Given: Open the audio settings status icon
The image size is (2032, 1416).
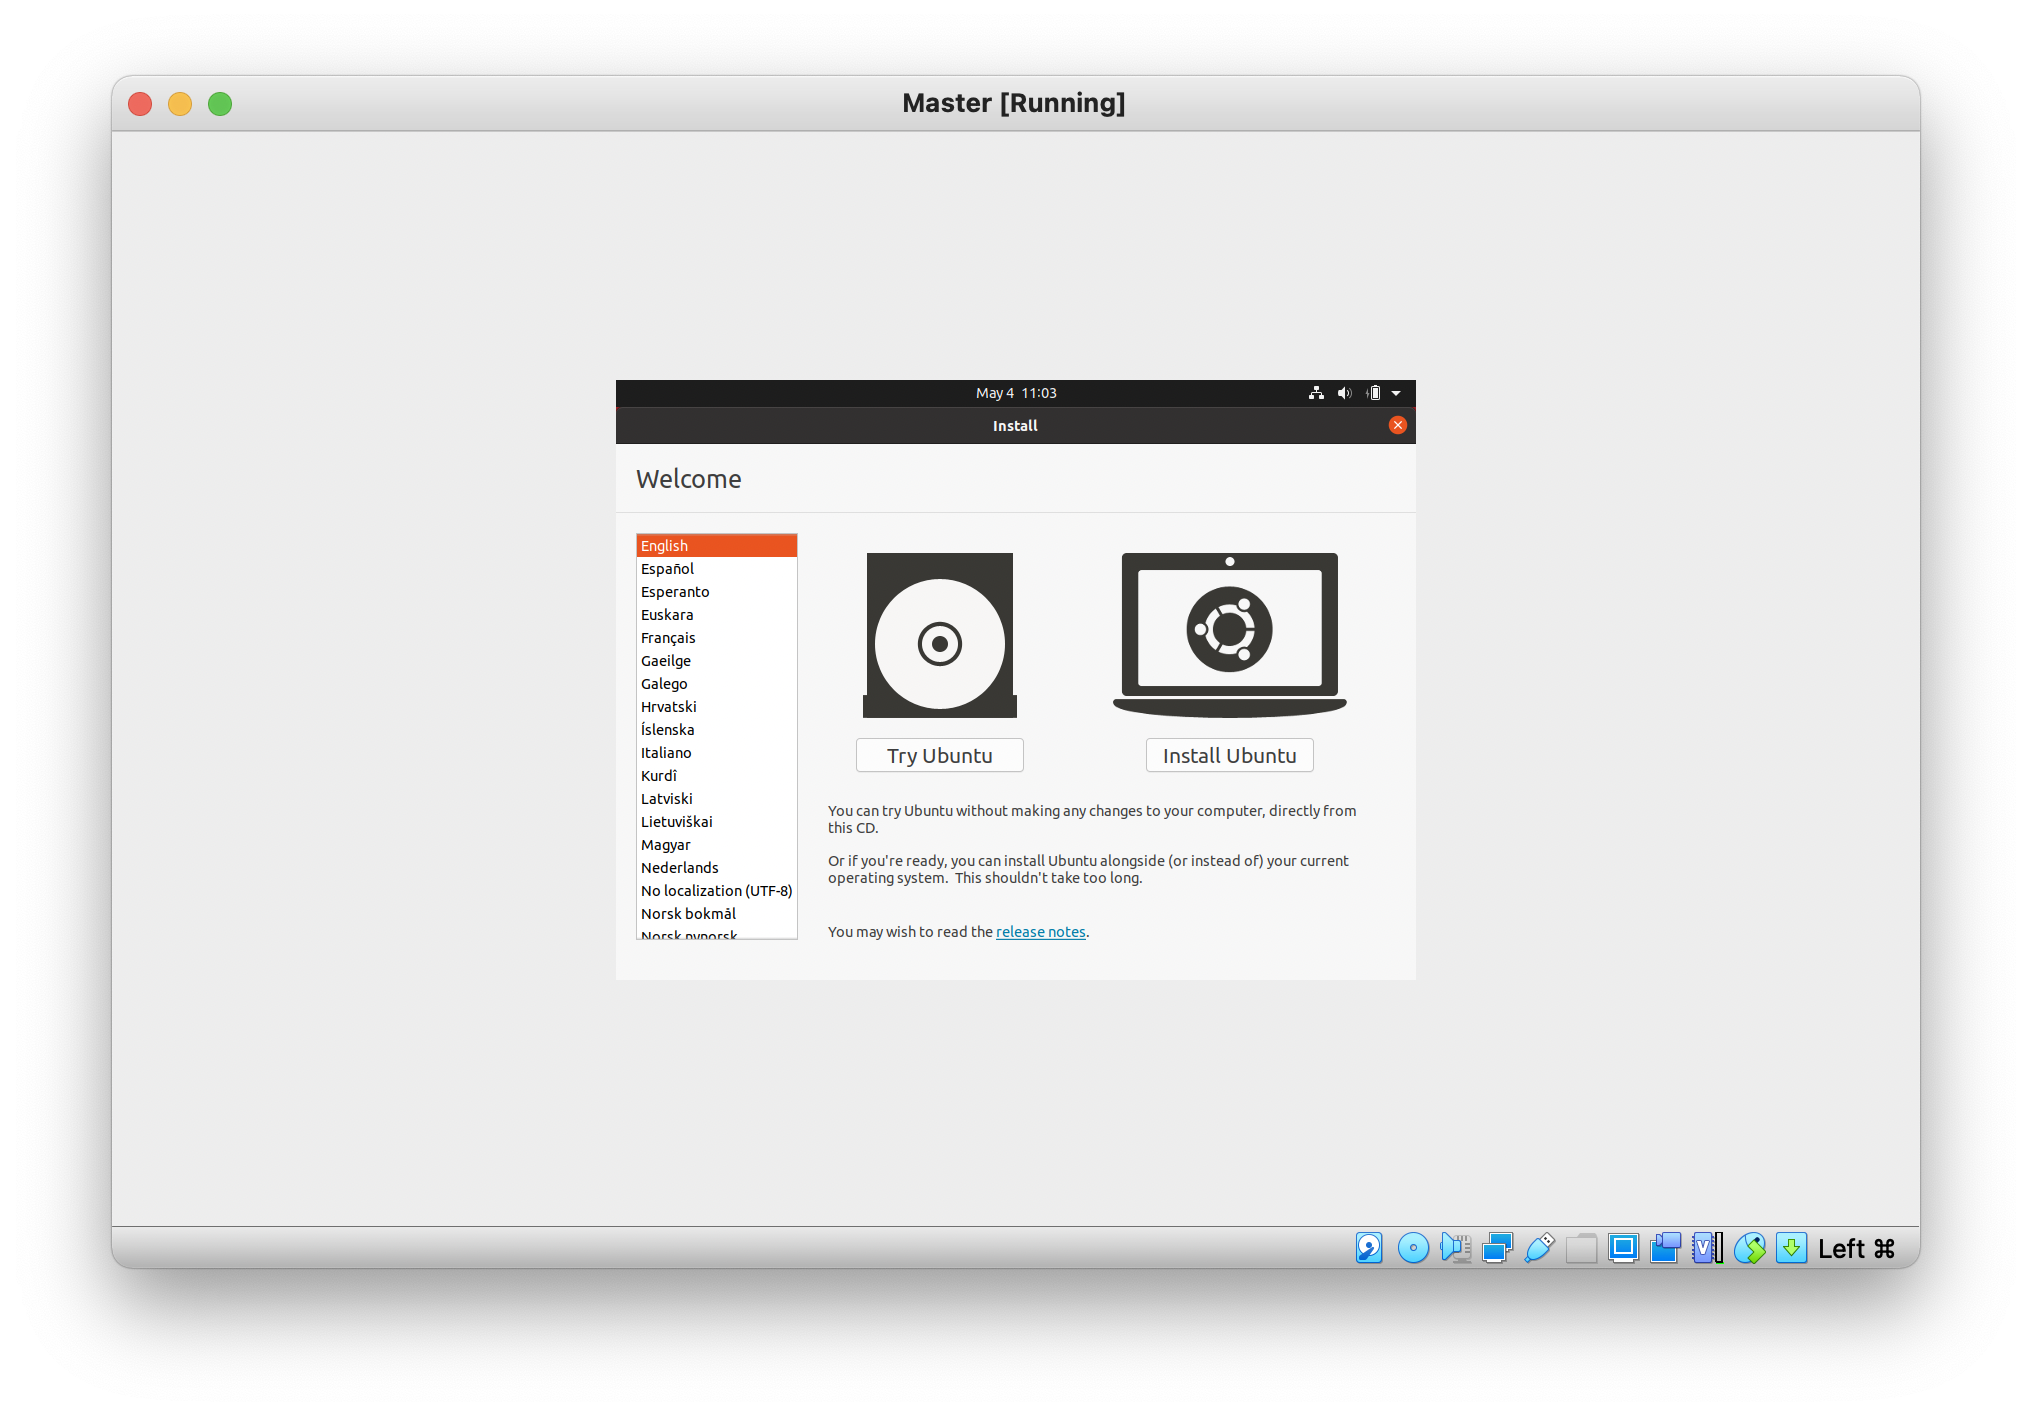Looking at the screenshot, I should click(x=1455, y=1248).
